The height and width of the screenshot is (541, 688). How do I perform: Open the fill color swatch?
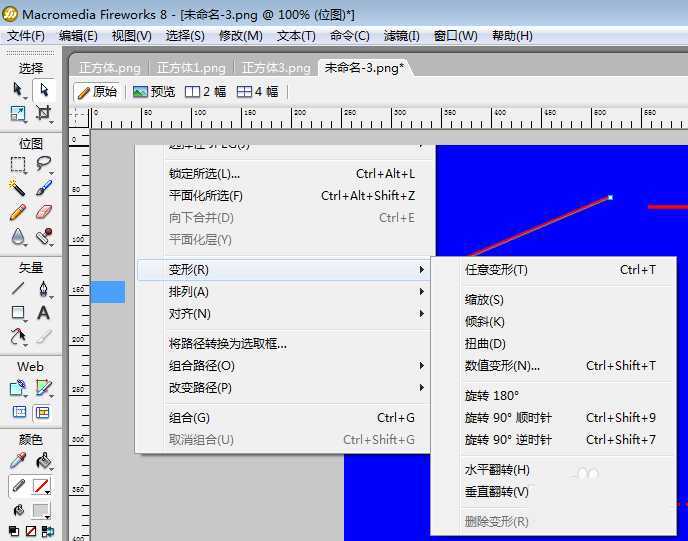click(41, 511)
